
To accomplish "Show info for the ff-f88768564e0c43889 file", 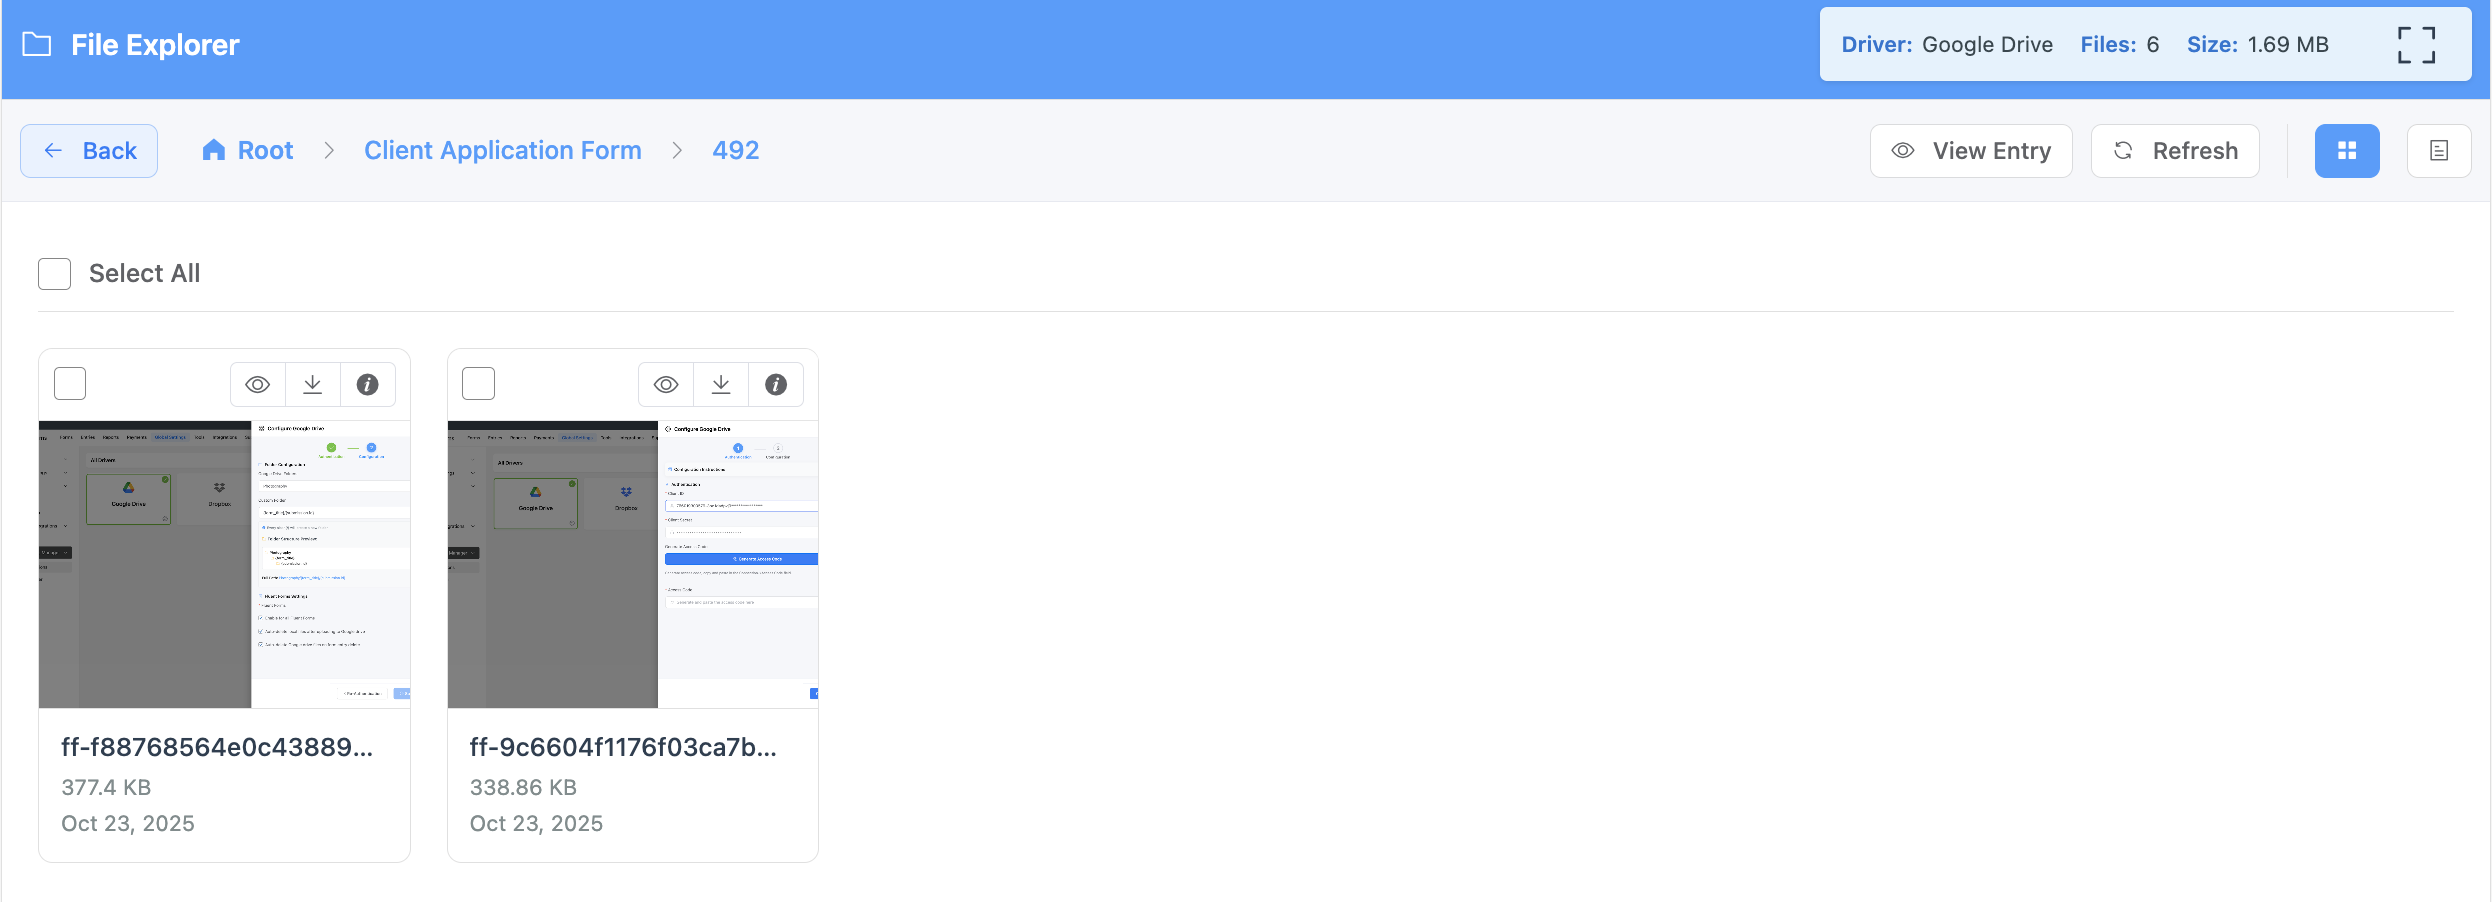I will [x=368, y=385].
